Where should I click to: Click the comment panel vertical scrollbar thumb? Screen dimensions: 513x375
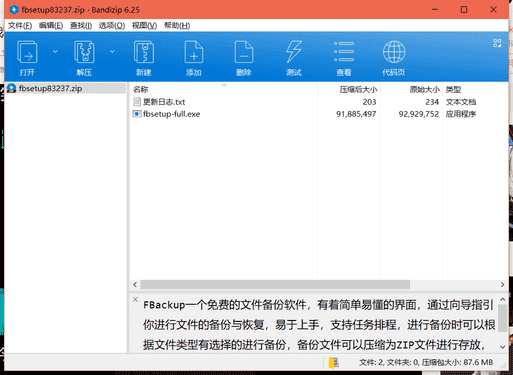click(503, 318)
